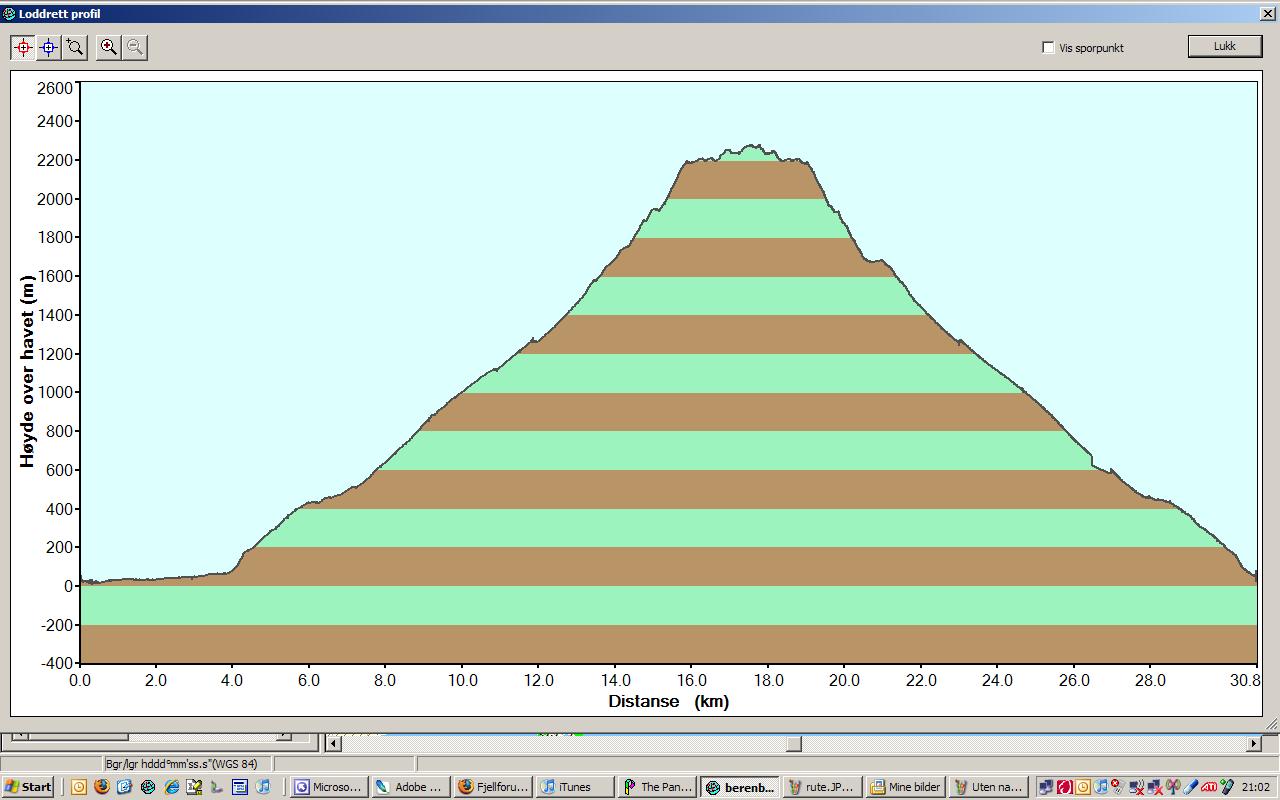Switch to Fjellforum Firefox taskbar window

pyautogui.click(x=491, y=787)
